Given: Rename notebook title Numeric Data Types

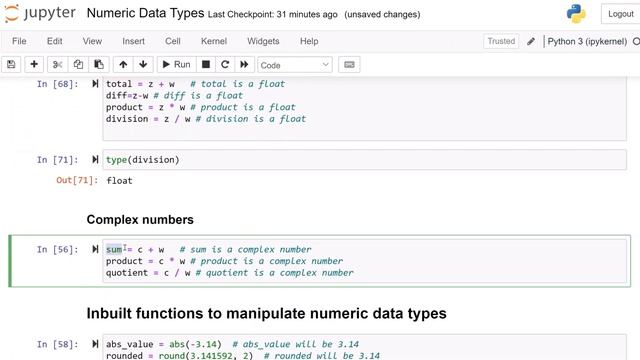Looking at the screenshot, I should [145, 13].
